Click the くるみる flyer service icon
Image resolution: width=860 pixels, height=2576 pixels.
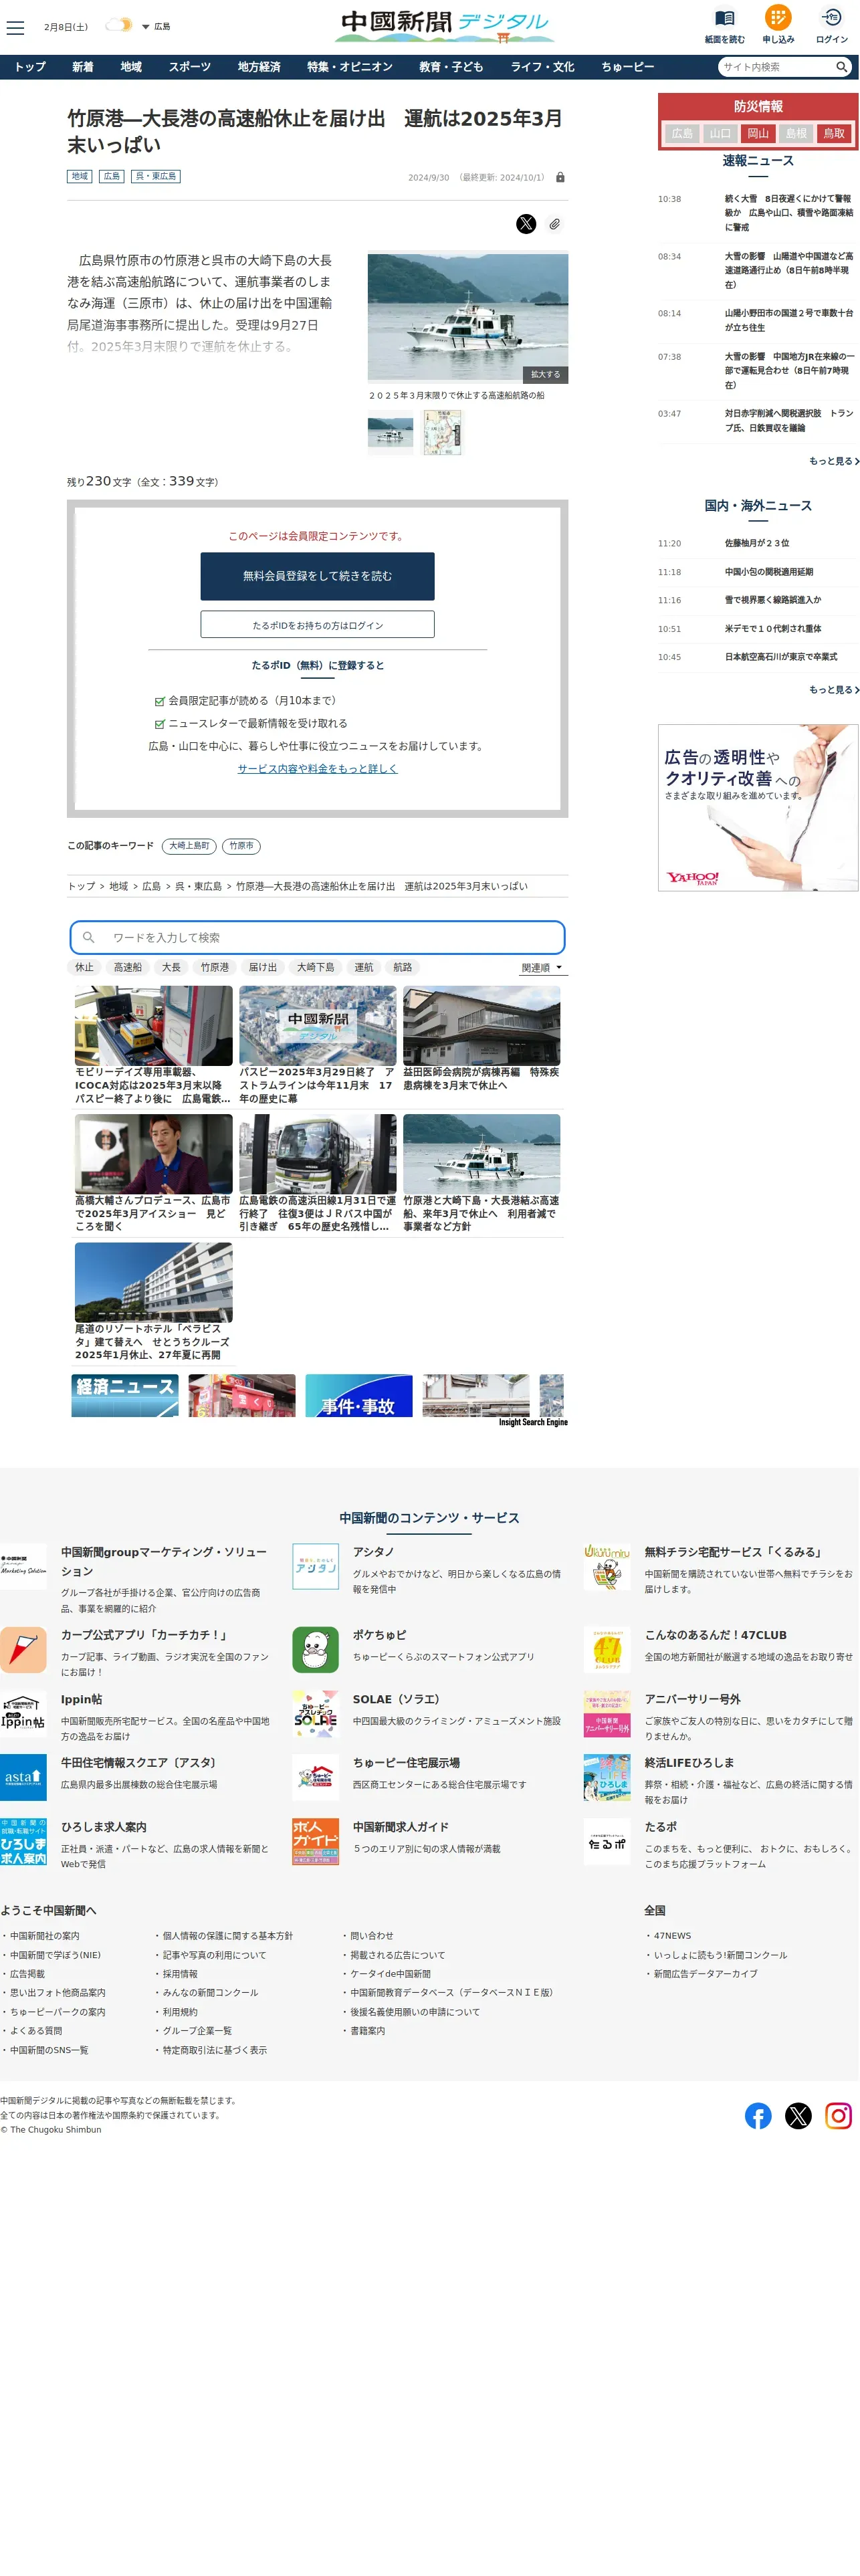(x=607, y=1566)
